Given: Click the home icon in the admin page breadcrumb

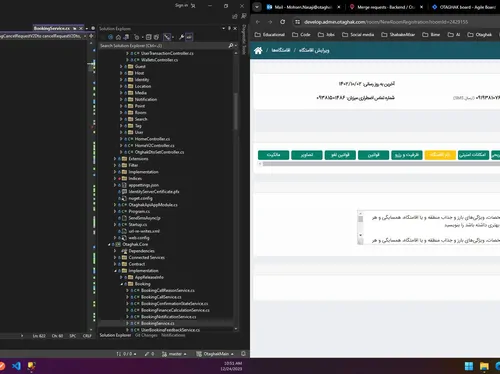Looking at the screenshot, I should (x=258, y=50).
